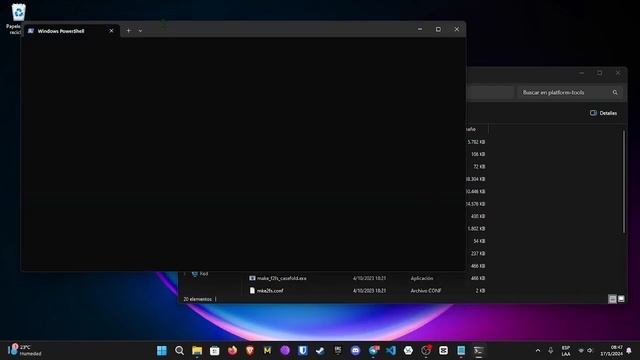Open the taskbar app with red badge next to Discord

[x=373, y=351]
